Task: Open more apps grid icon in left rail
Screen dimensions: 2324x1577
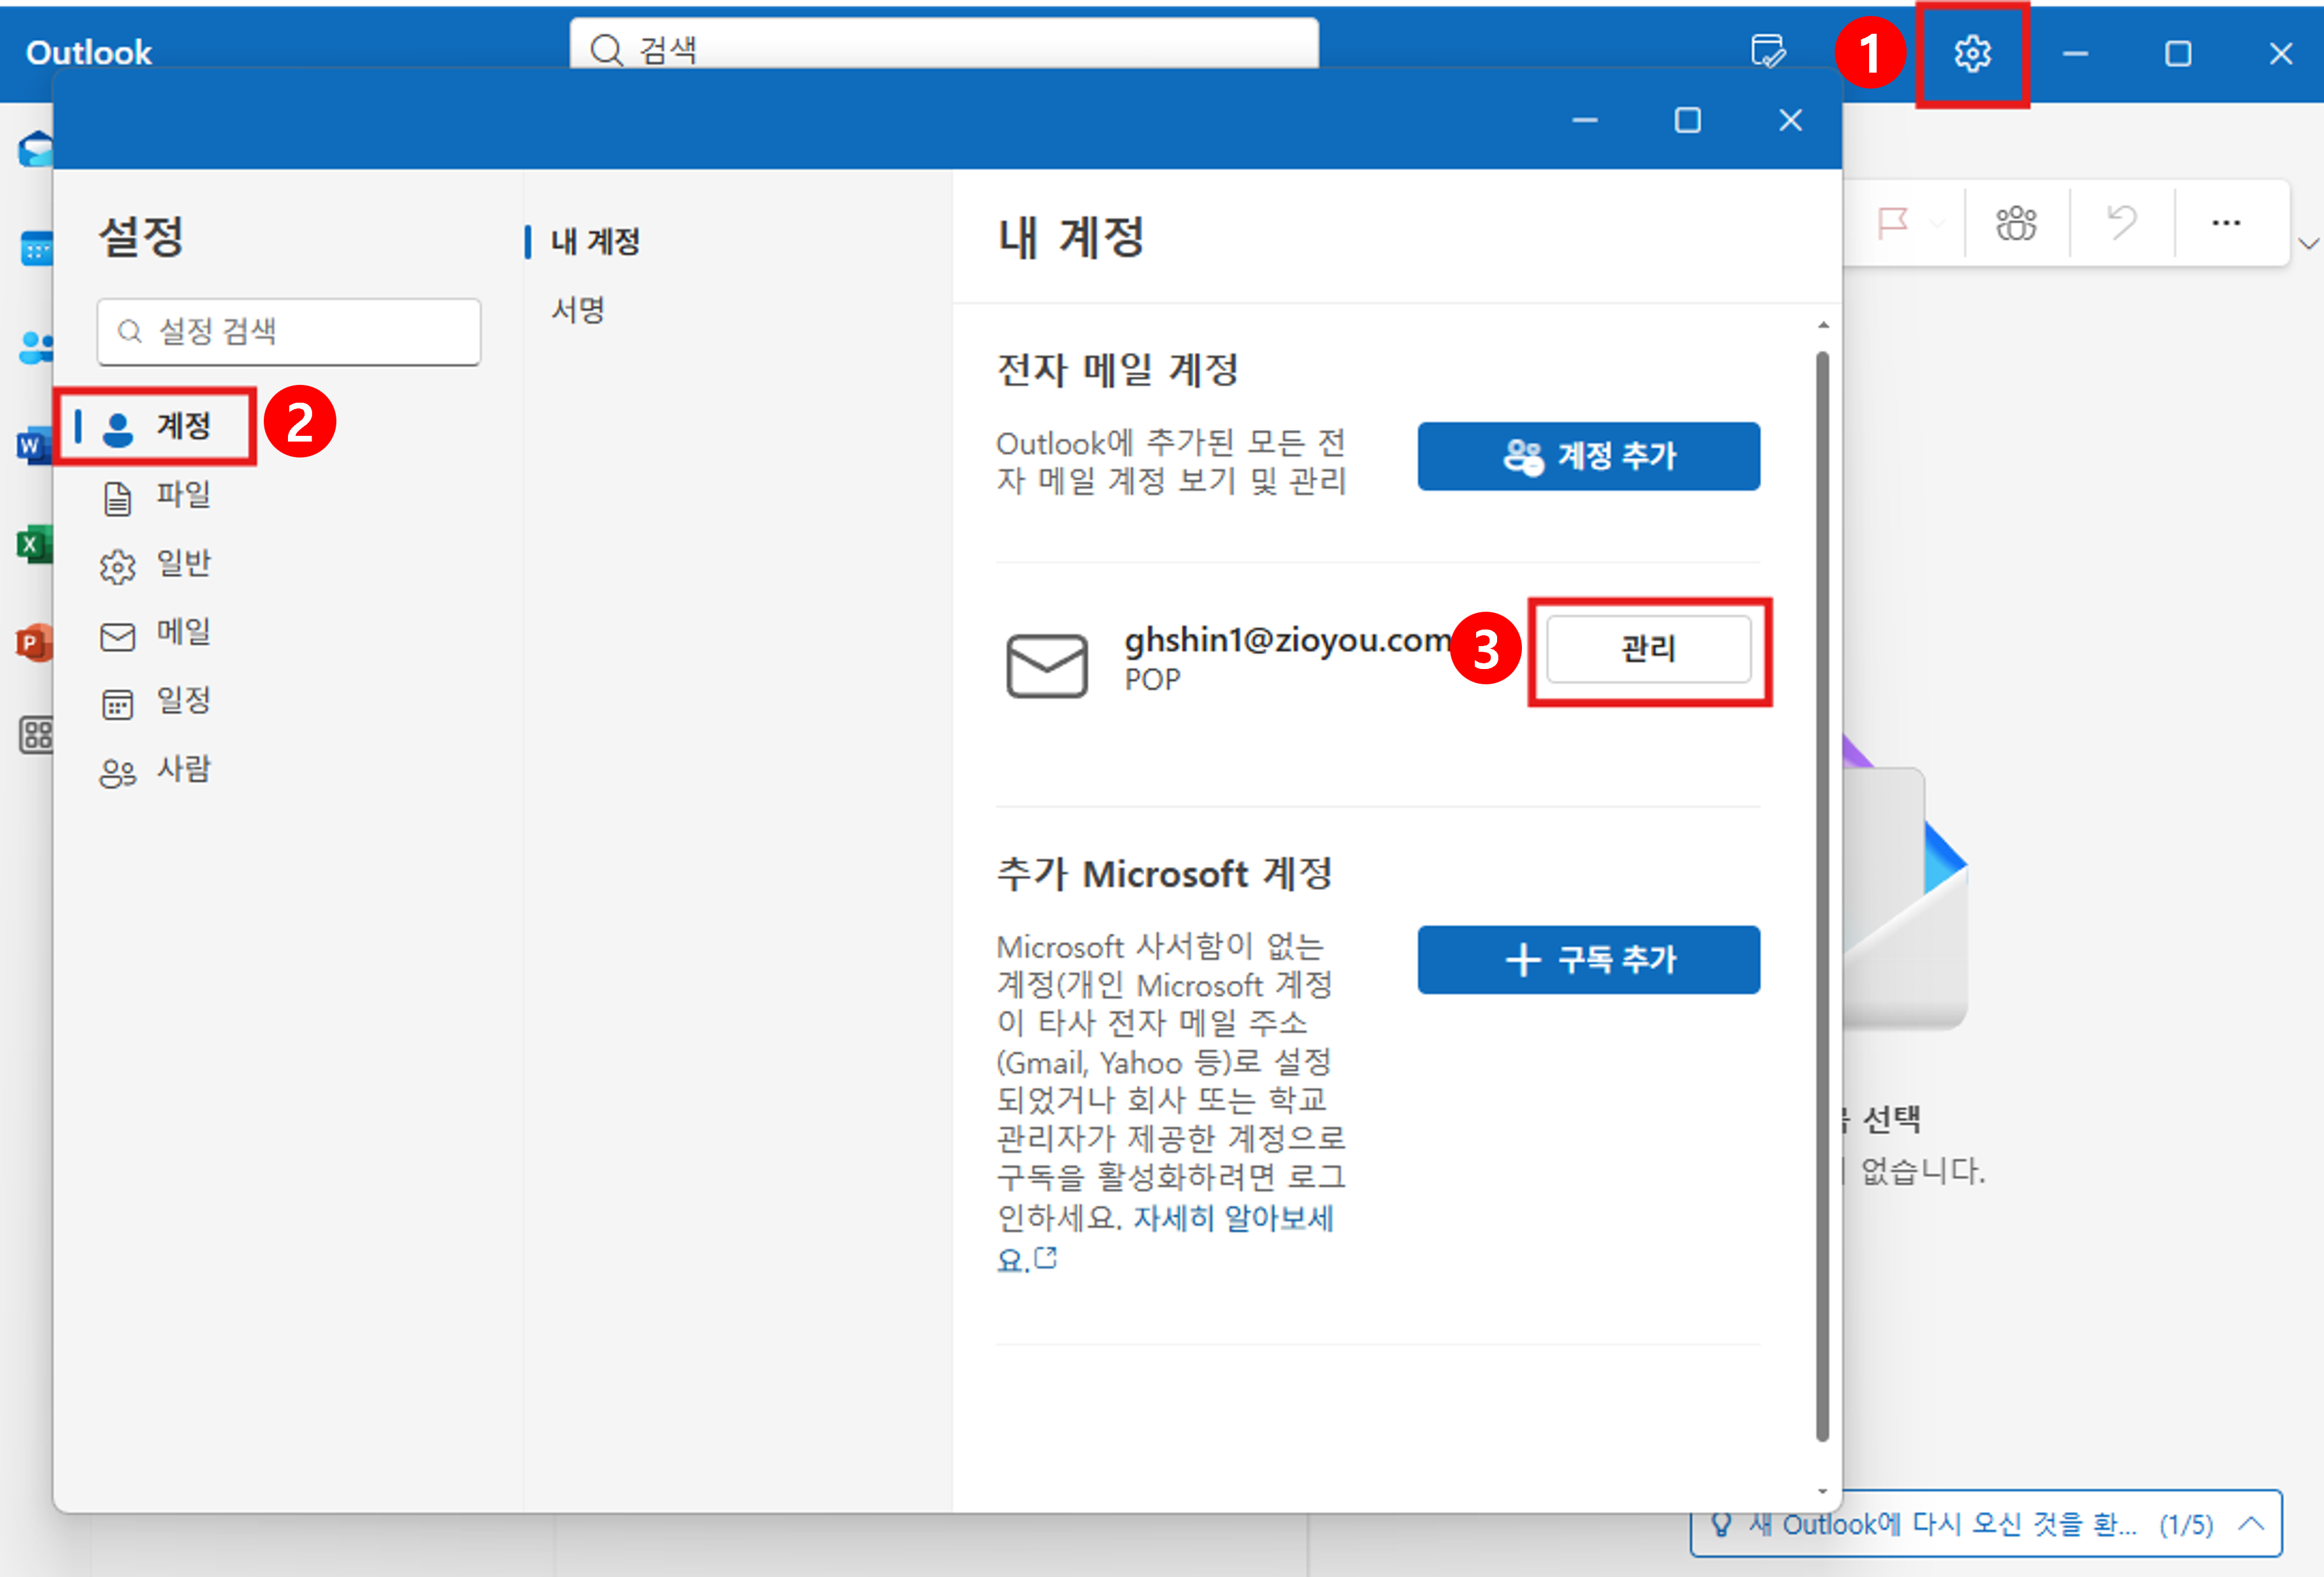Action: 36,736
